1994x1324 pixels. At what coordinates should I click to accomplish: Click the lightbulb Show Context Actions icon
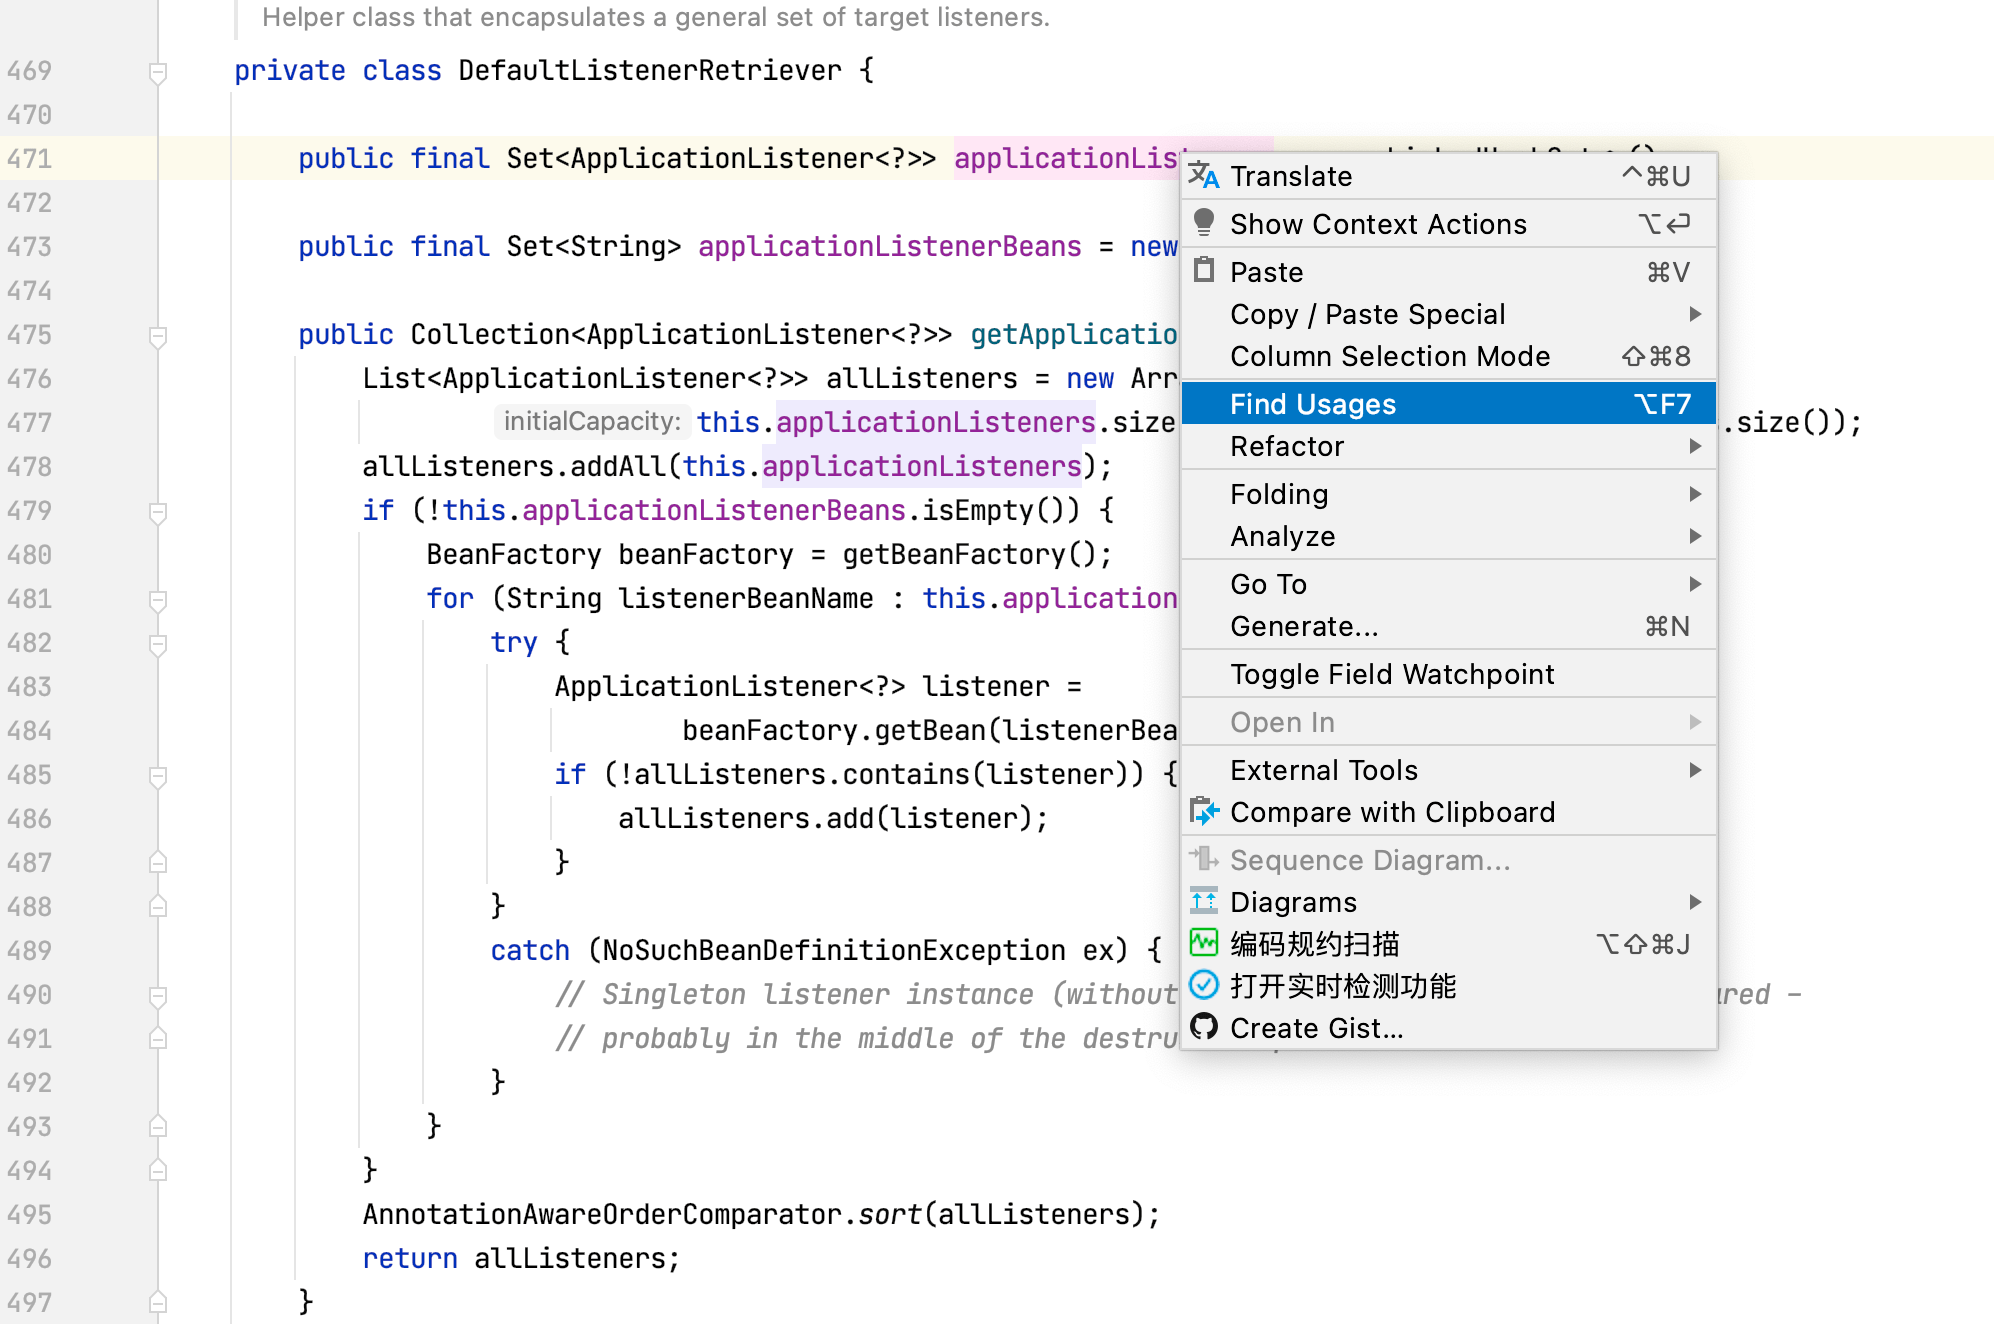tap(1204, 223)
